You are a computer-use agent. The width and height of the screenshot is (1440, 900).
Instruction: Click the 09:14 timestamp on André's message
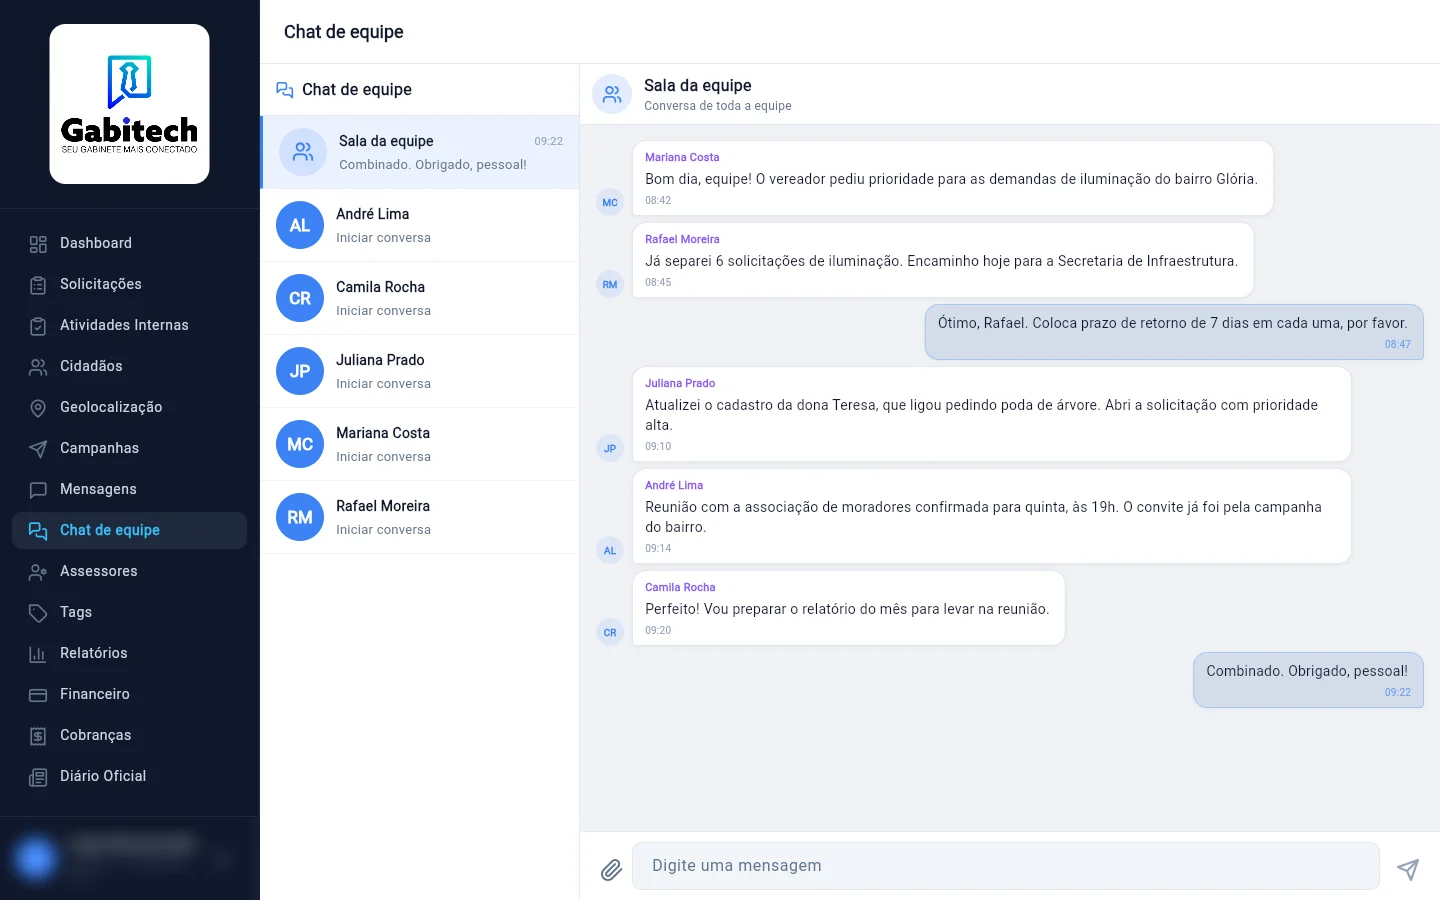click(658, 548)
